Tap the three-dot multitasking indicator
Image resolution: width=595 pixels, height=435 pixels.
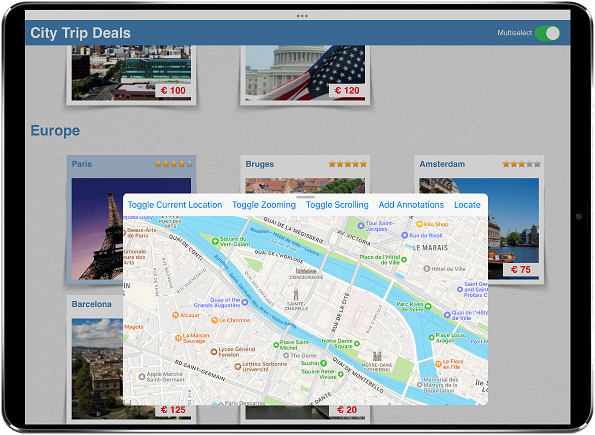click(x=302, y=16)
